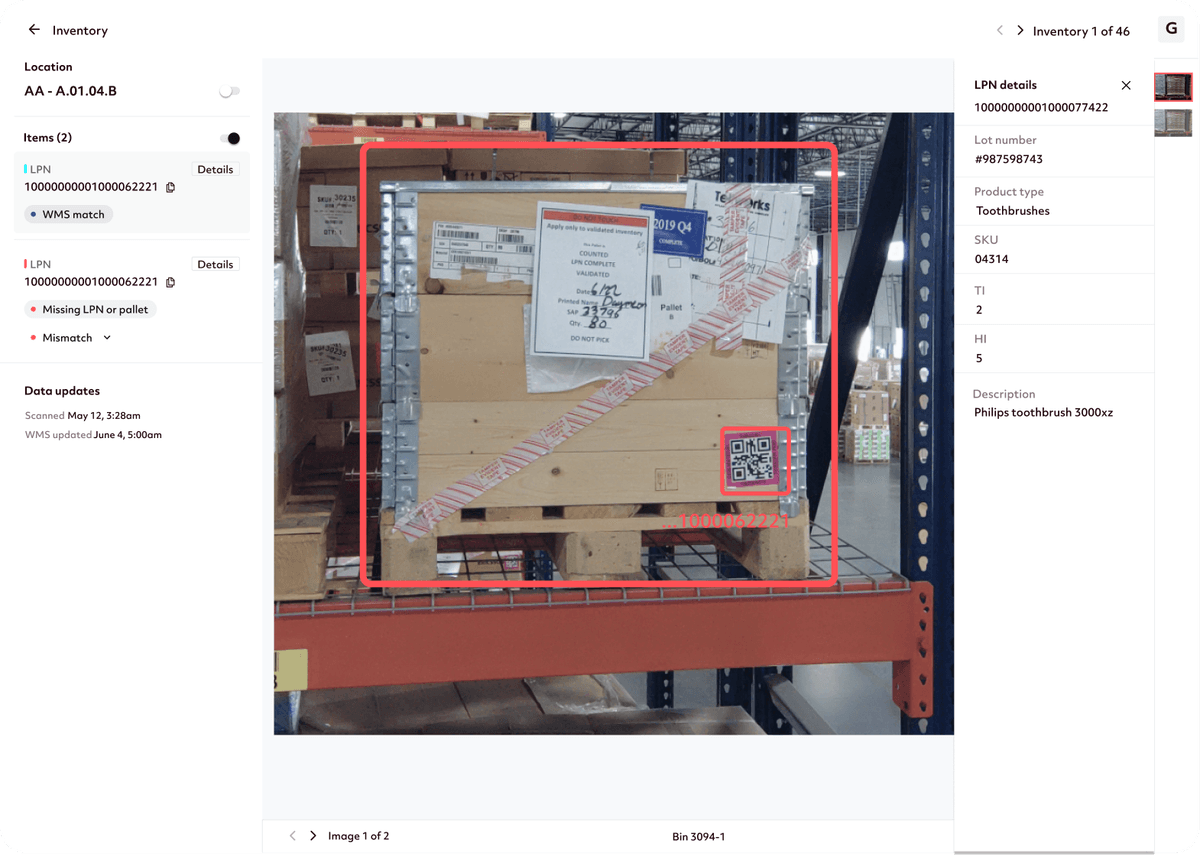
Task: Show next image in bottom bar
Action: (x=313, y=836)
